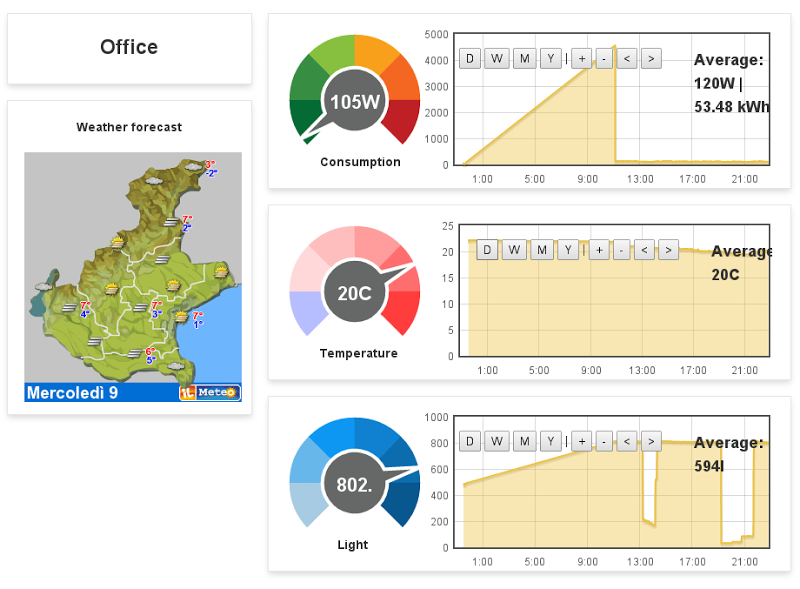Click the ilMeteo logo on the weather map
The width and height of the screenshot is (800, 589).
pyautogui.click(x=209, y=392)
